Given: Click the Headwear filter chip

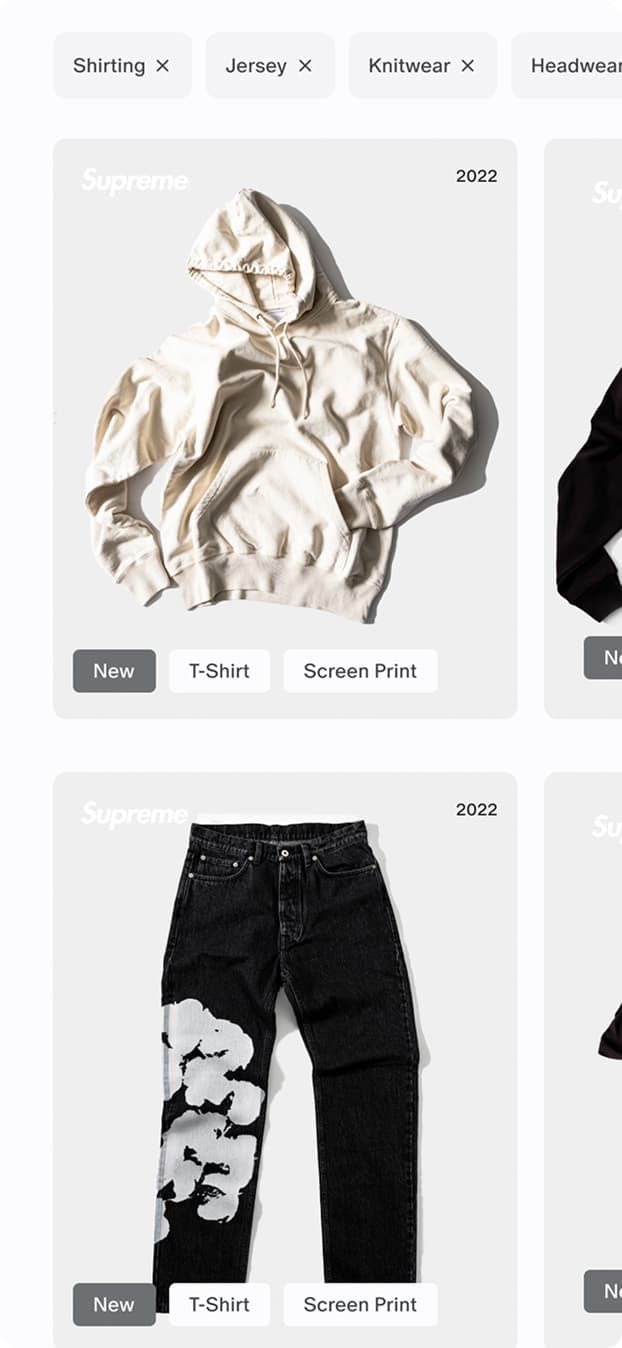Looking at the screenshot, I should 568,65.
